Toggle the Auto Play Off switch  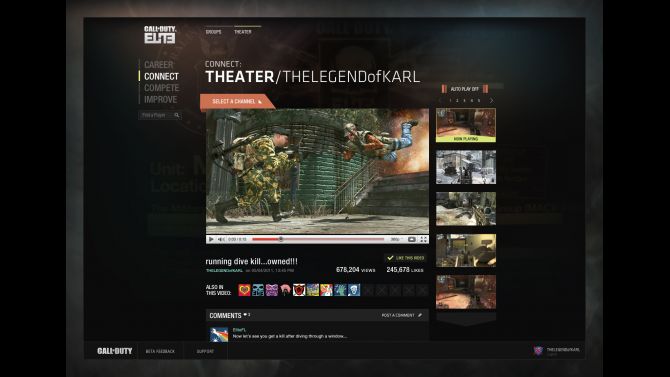pos(465,89)
